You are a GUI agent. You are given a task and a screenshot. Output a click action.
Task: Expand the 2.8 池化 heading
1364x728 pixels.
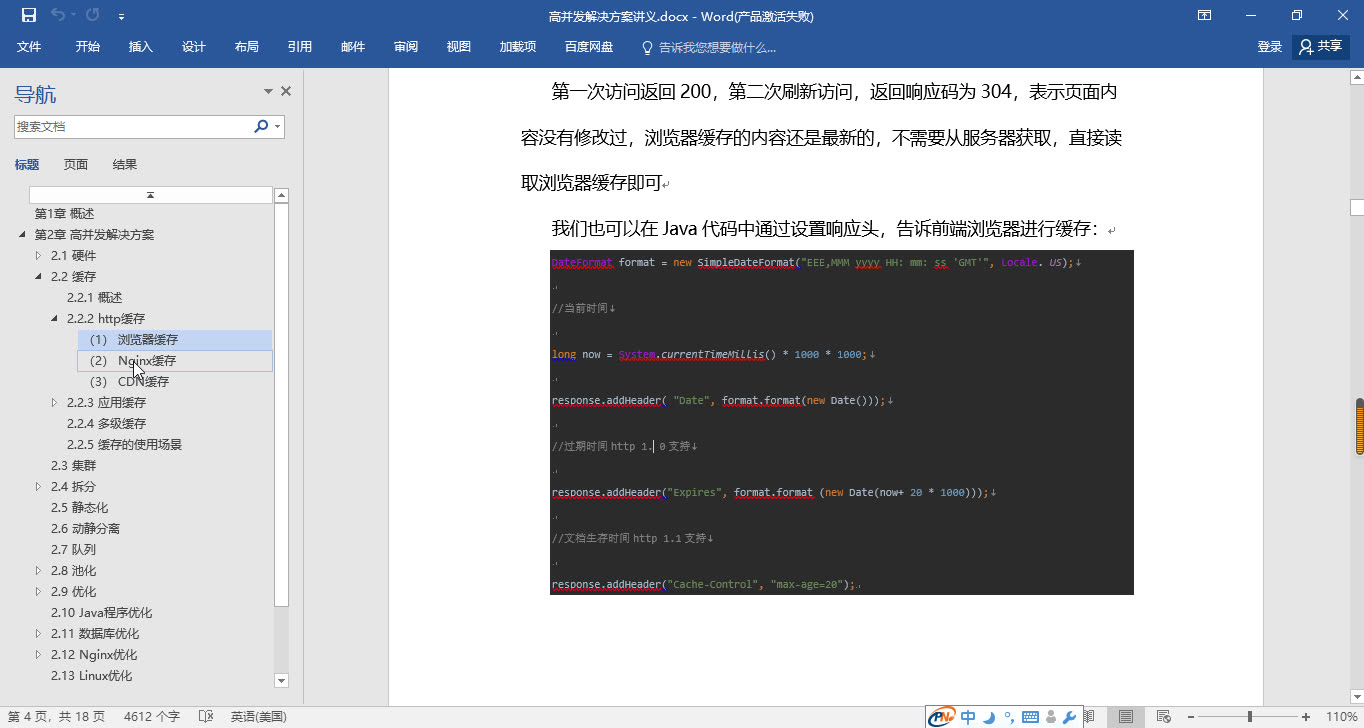[39, 571]
